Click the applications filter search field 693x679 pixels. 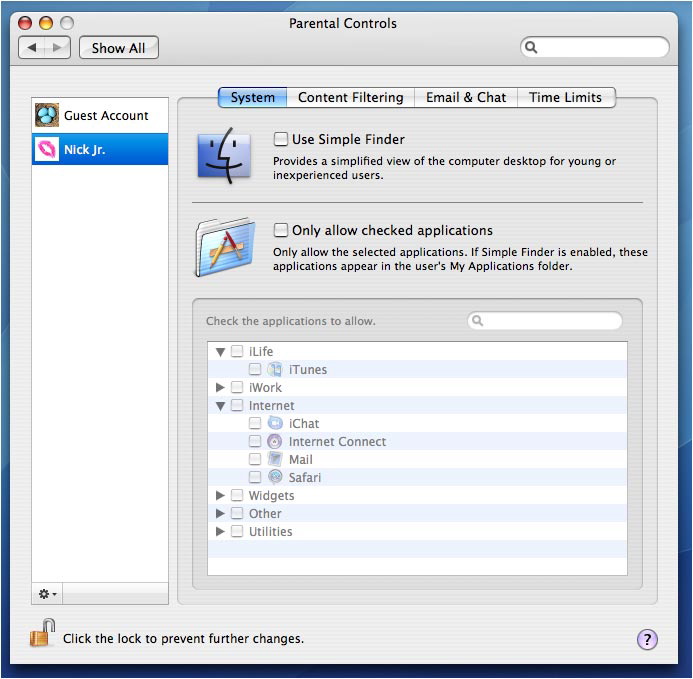(545, 320)
